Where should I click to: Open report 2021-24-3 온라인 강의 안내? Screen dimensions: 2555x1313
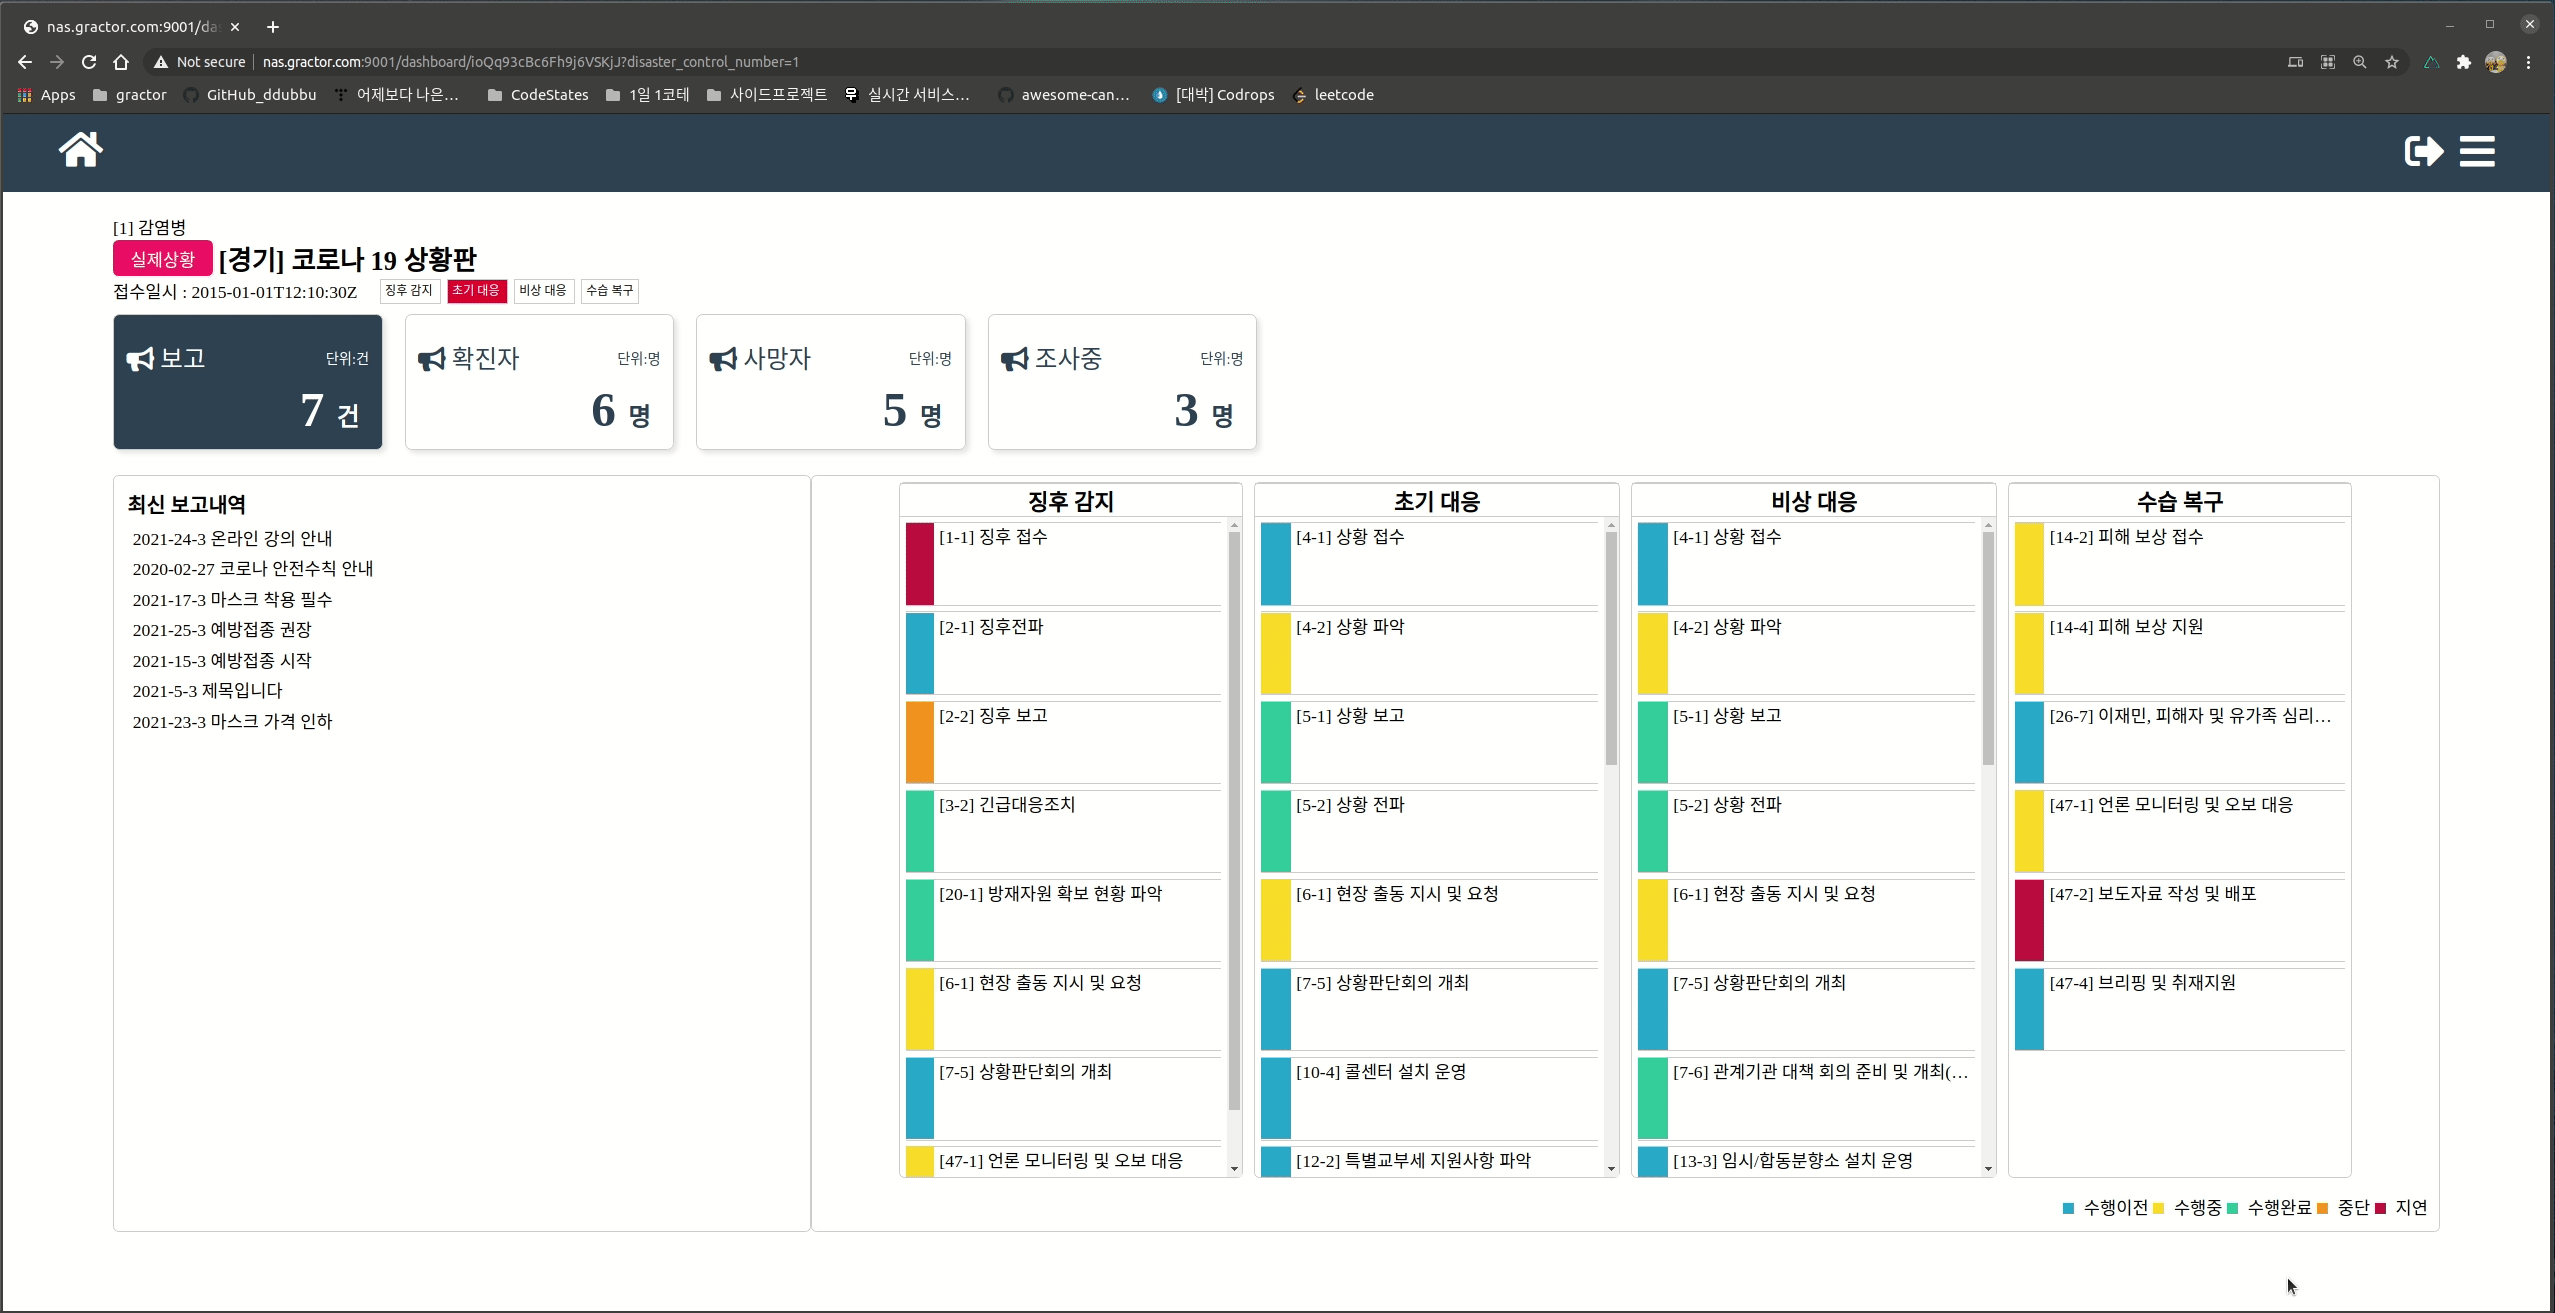pyautogui.click(x=232, y=538)
